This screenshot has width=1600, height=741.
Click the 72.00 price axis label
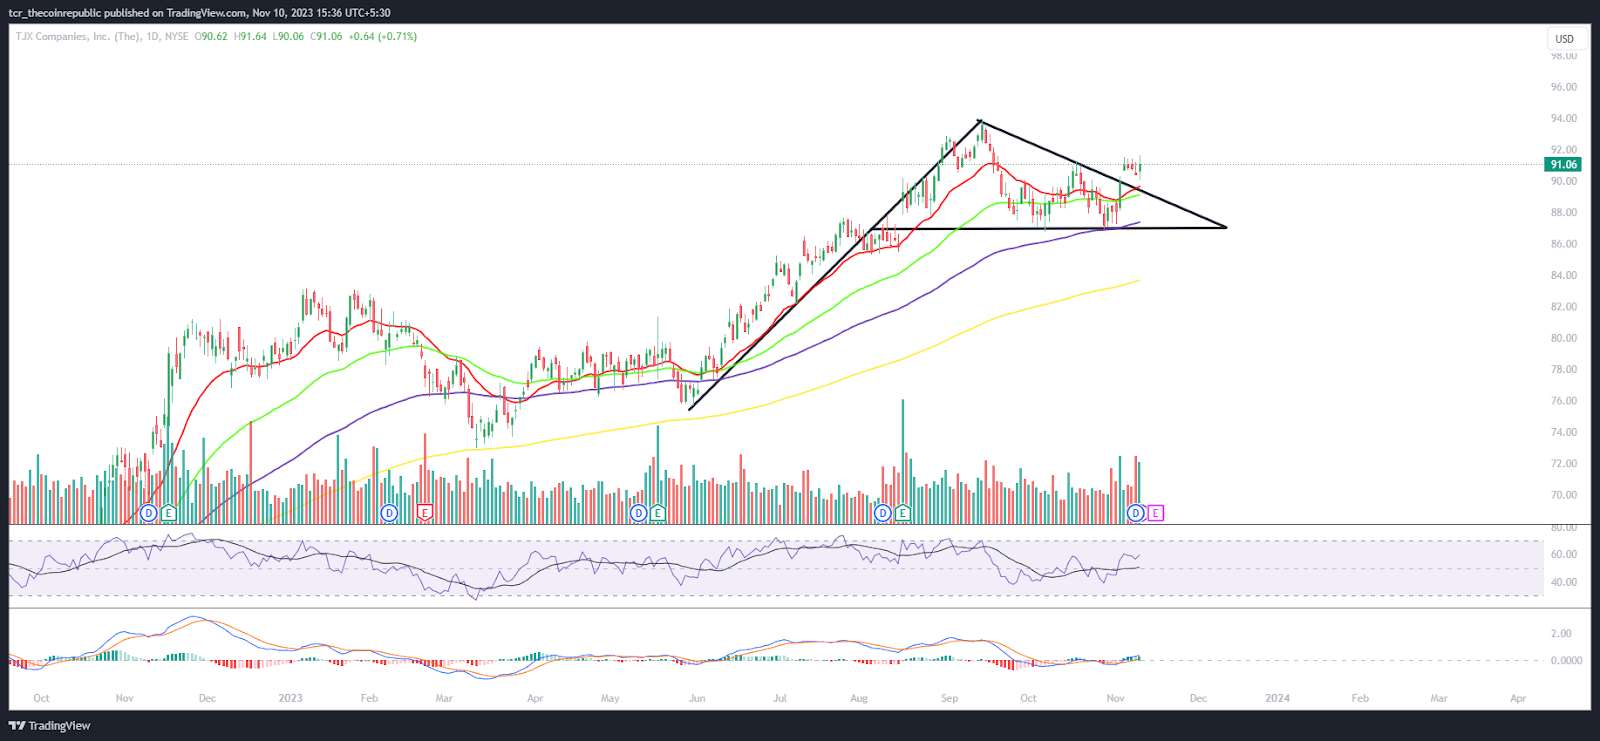click(x=1563, y=464)
